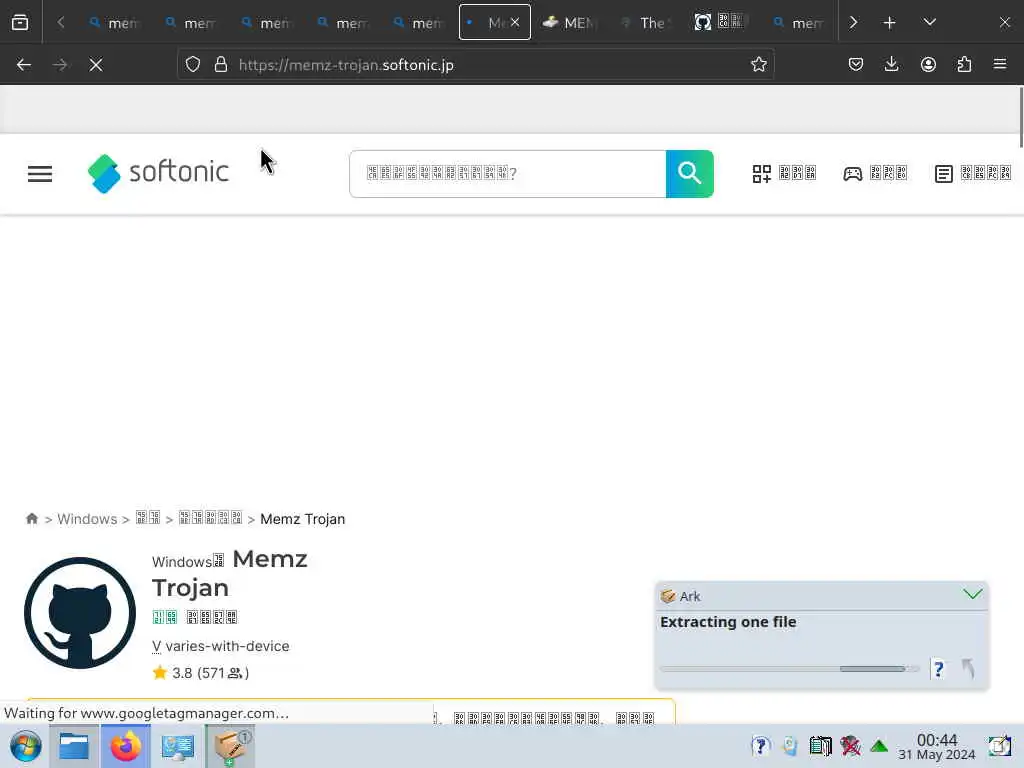Screen dimensions: 1024x768
Task: Stop loading the page
Action: click(x=96, y=65)
